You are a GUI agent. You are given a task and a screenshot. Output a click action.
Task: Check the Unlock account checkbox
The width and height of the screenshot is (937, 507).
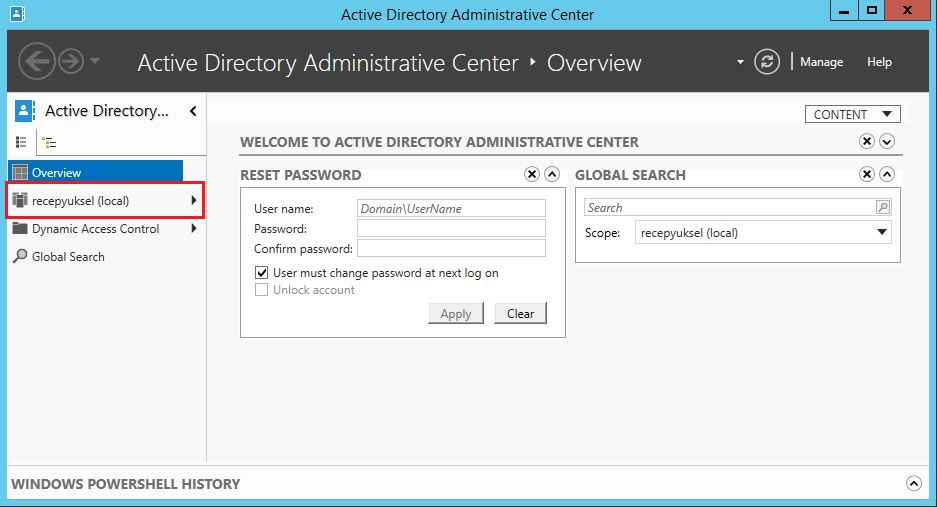point(261,290)
